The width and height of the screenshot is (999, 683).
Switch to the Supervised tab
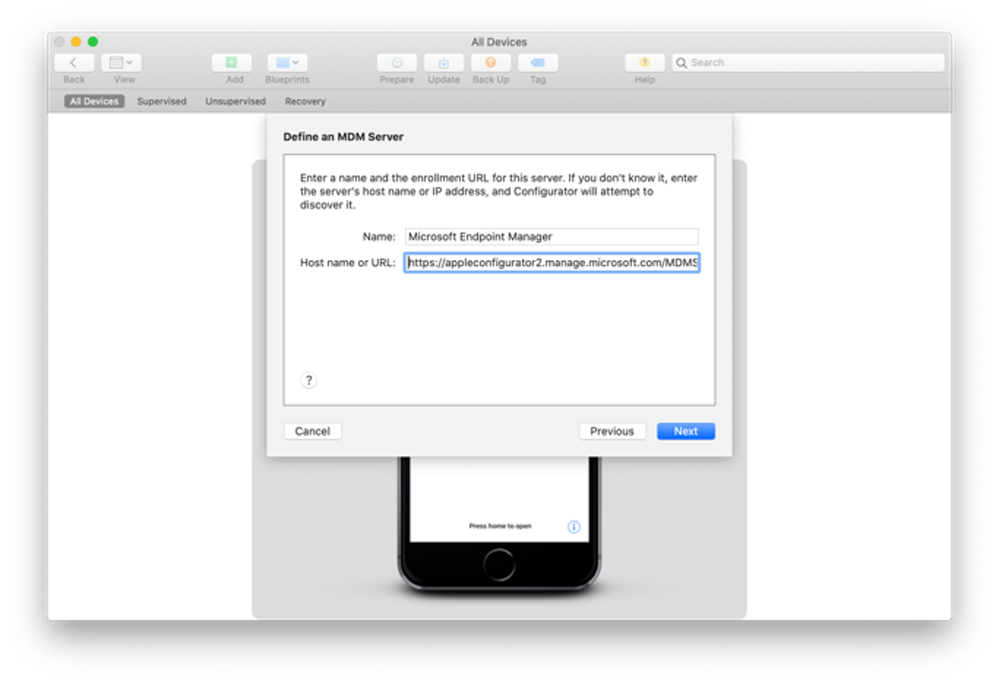click(161, 101)
